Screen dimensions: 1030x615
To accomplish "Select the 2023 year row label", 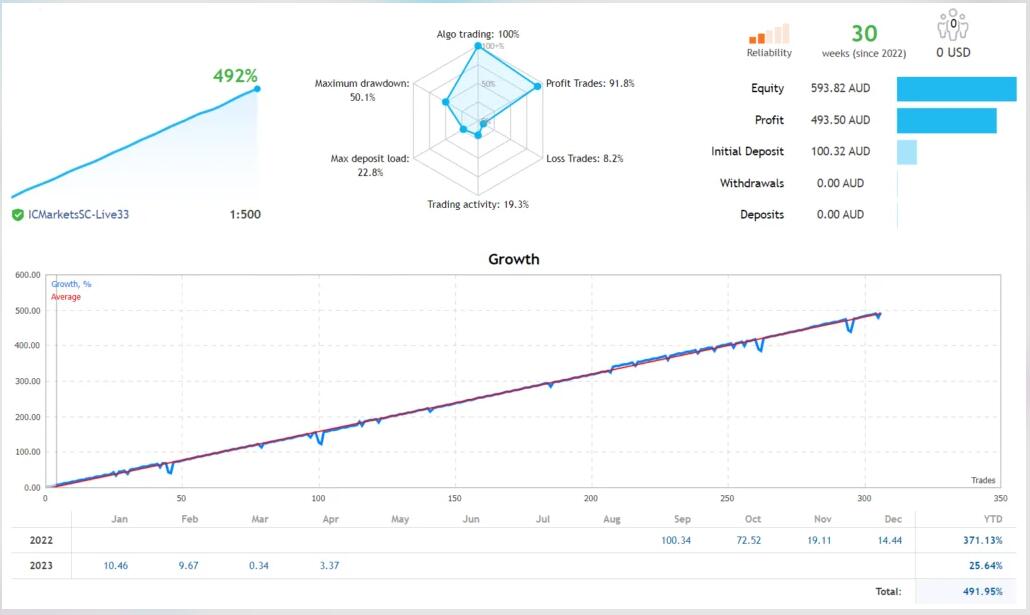I will click(40, 566).
